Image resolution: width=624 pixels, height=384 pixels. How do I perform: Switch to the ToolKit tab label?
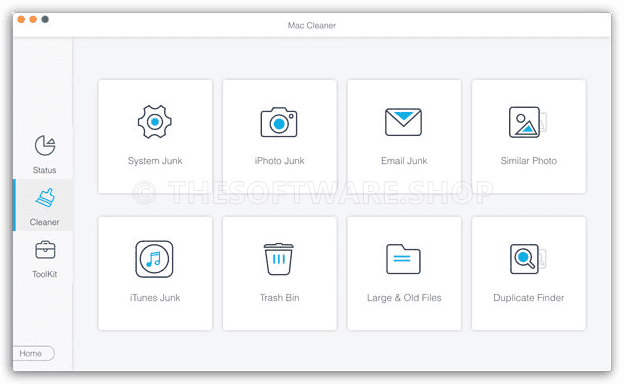45,274
